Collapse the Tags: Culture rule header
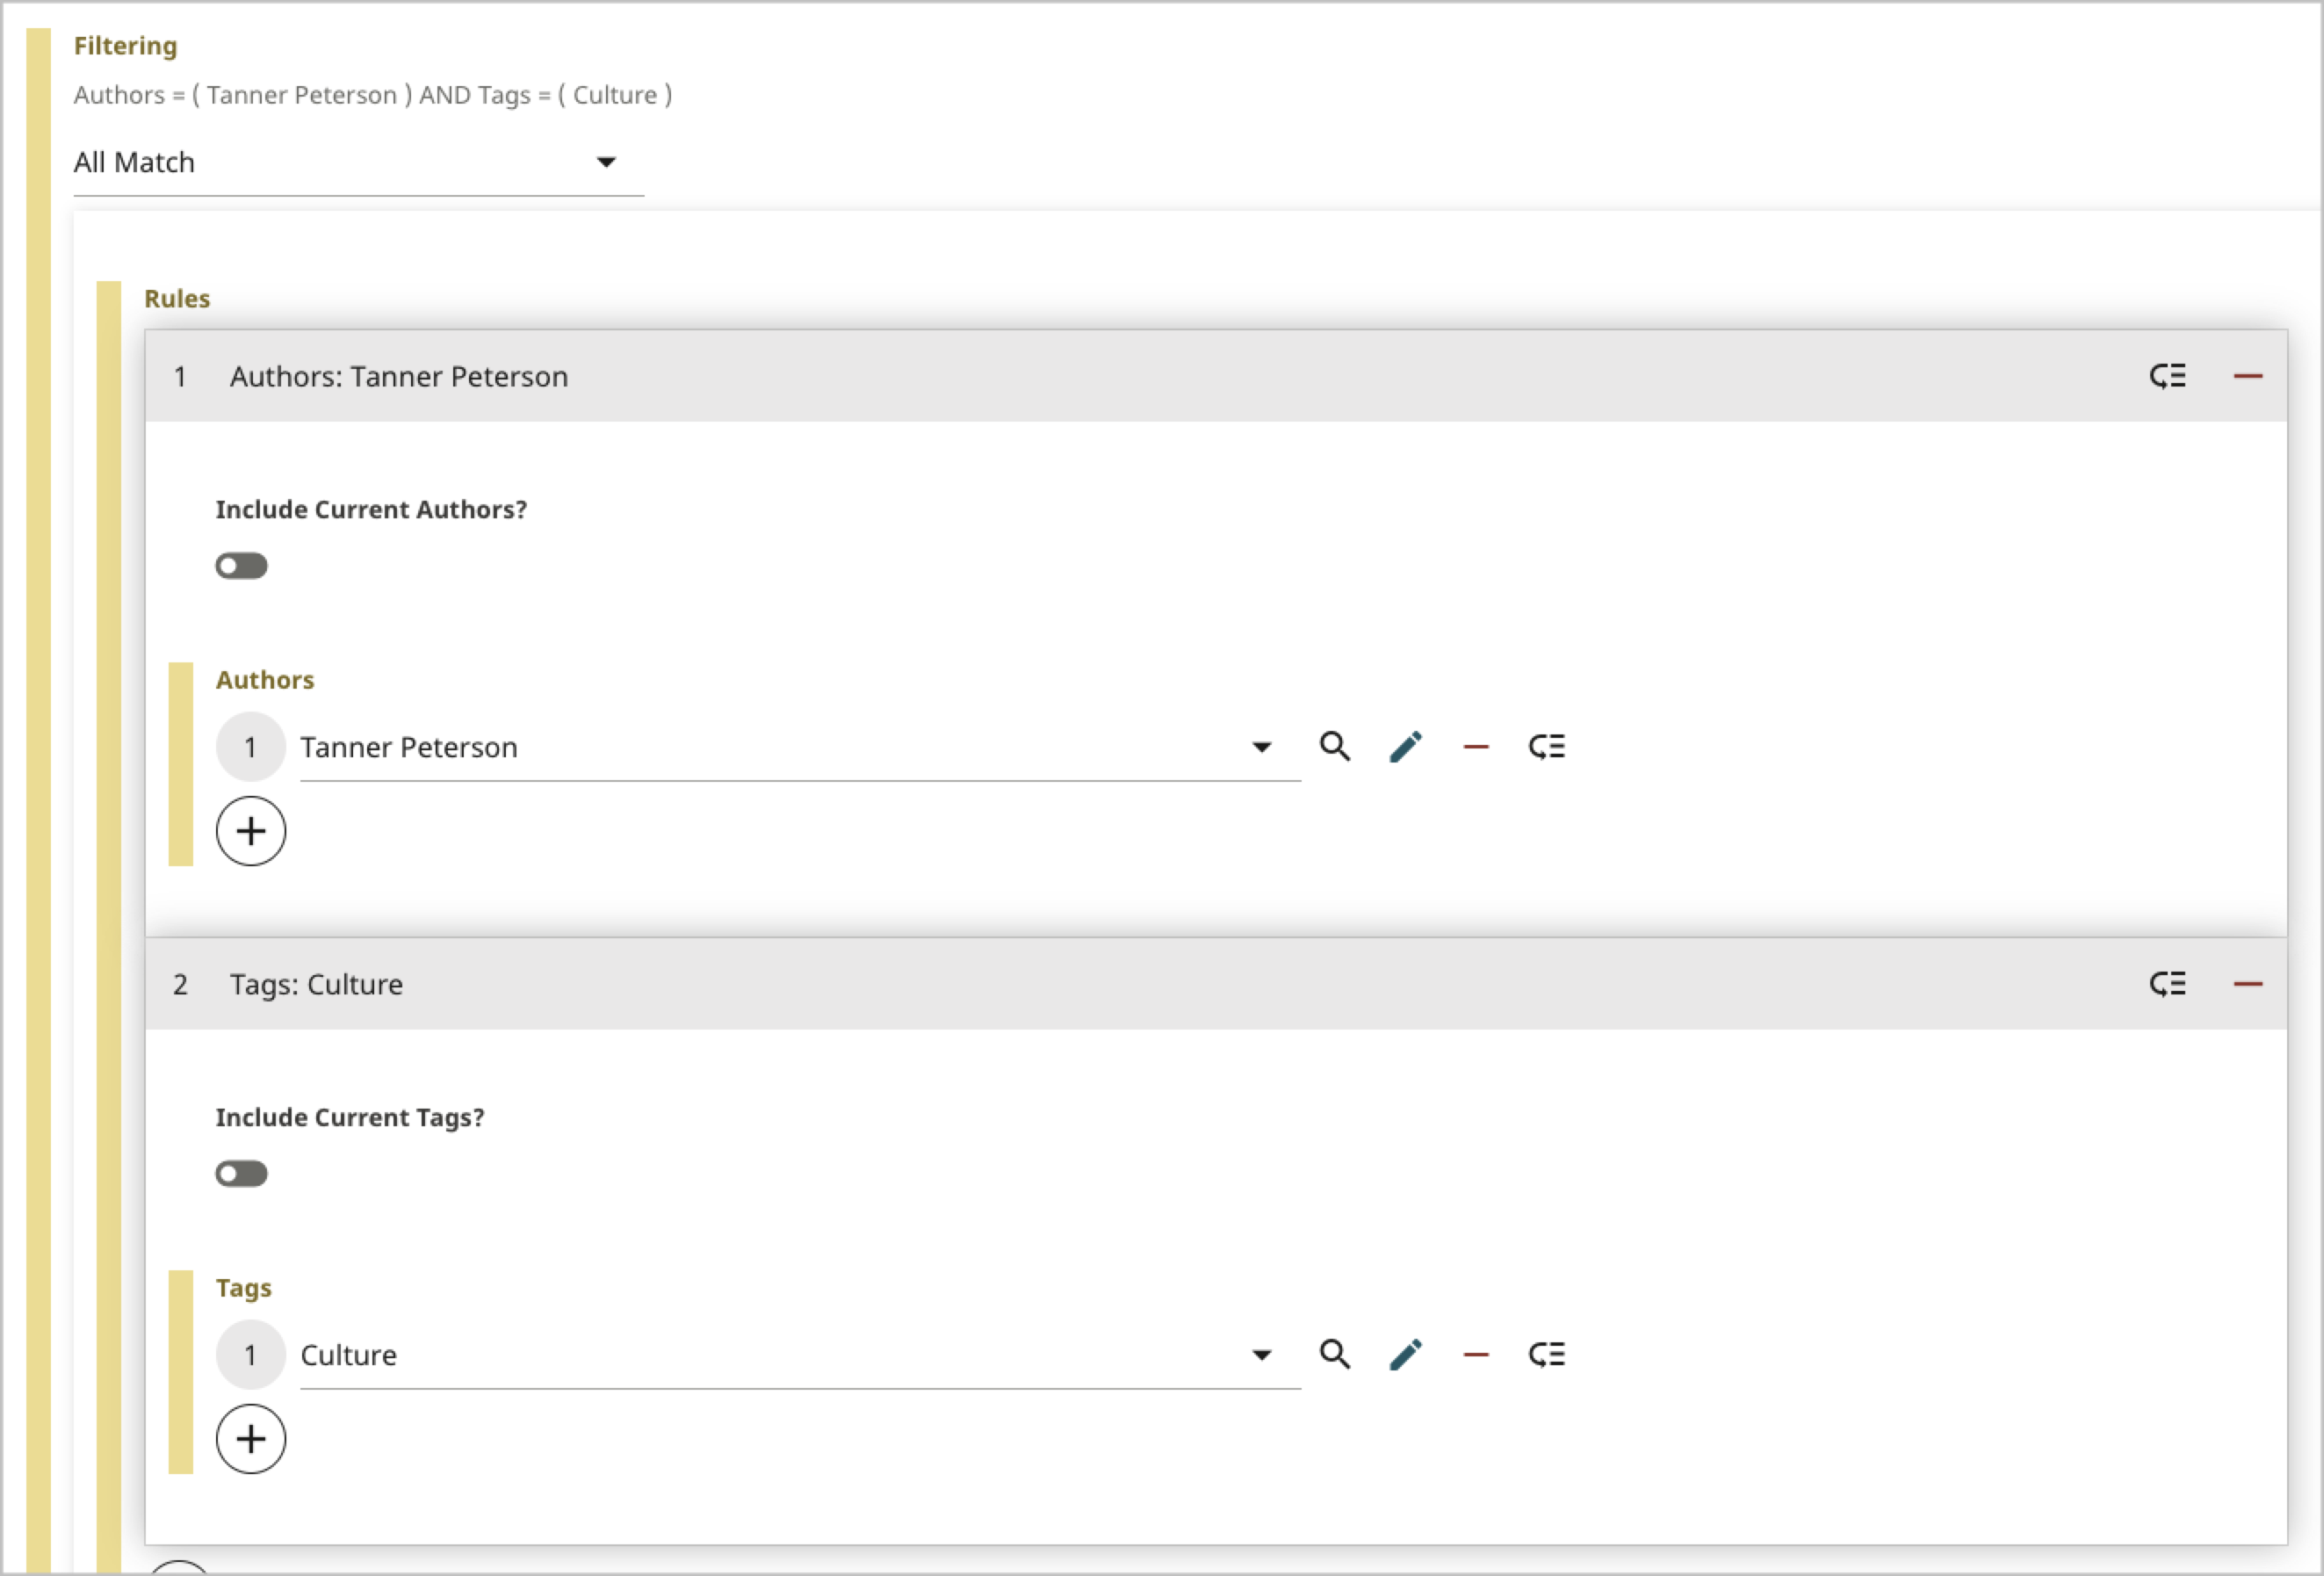The image size is (2324, 1576). (316, 984)
